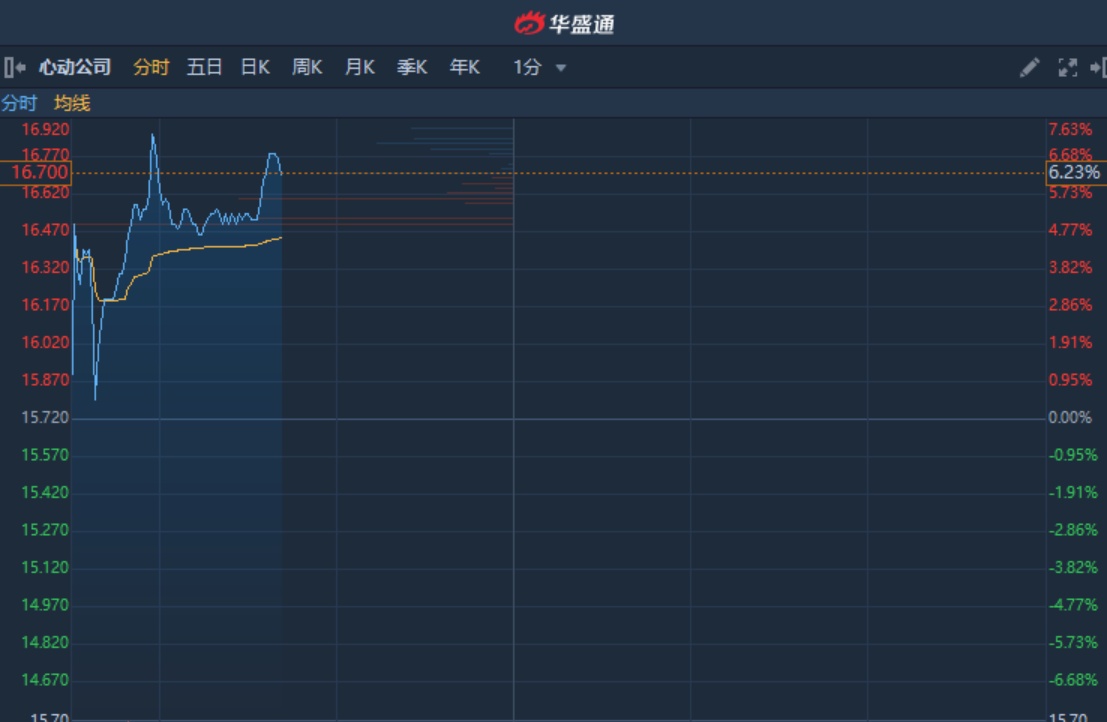Toggle the 均线 average line legend
Image resolution: width=1107 pixels, height=722 pixels.
point(72,103)
